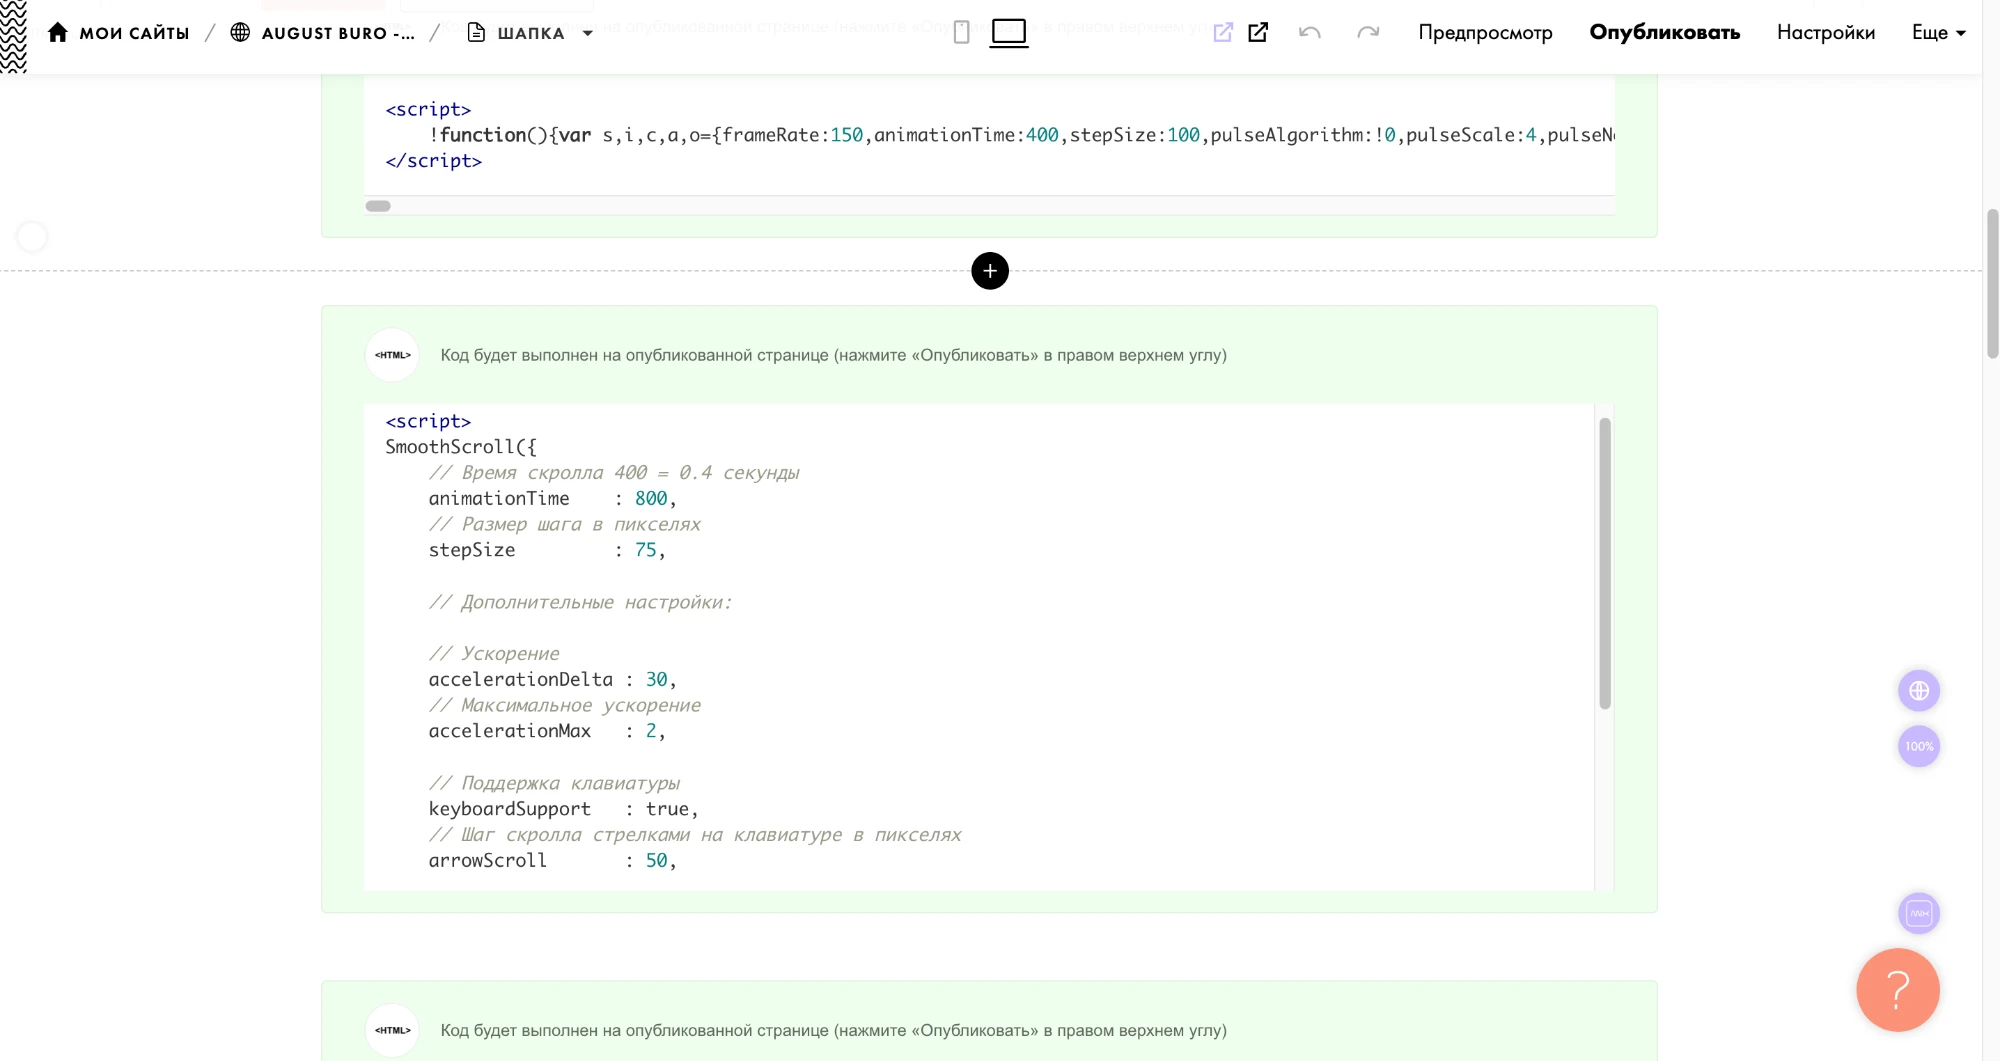2000x1061 pixels.
Task: Click Опубликовать to publish page
Action: [x=1664, y=33]
